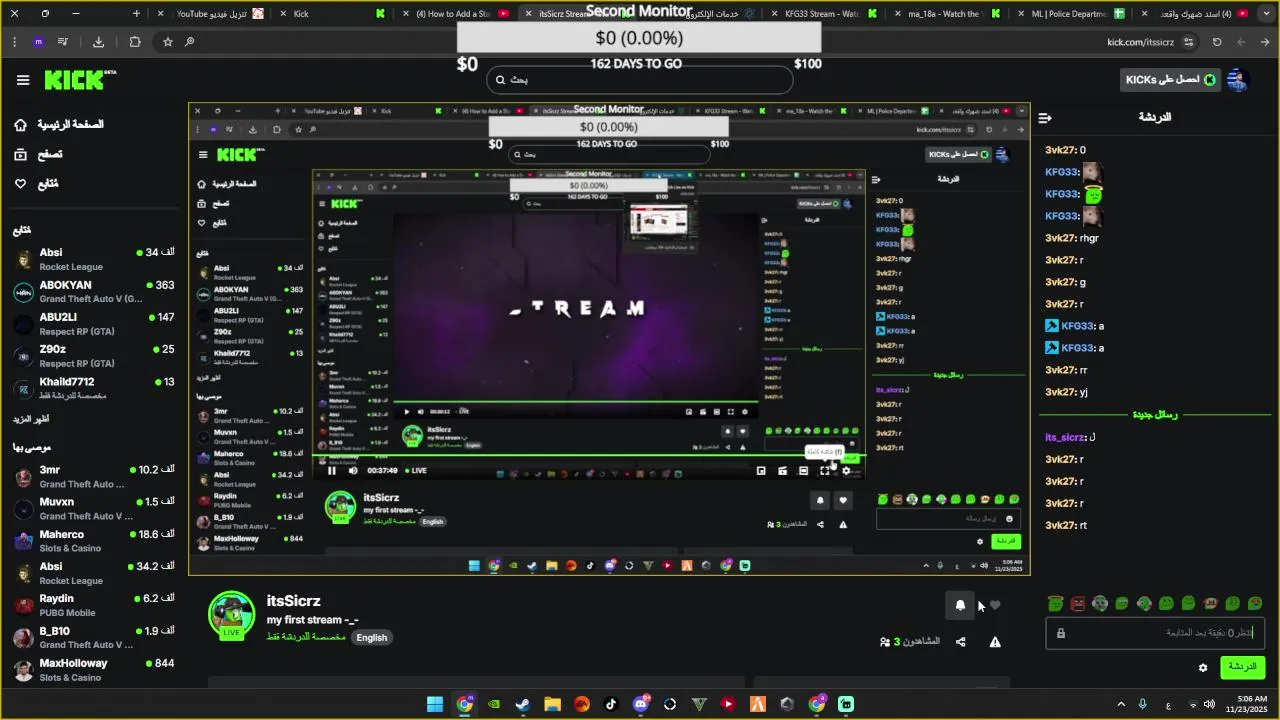Pick the red angry emote above the chat input
Image resolution: width=1280 pixels, height=720 pixels.
point(1078,603)
